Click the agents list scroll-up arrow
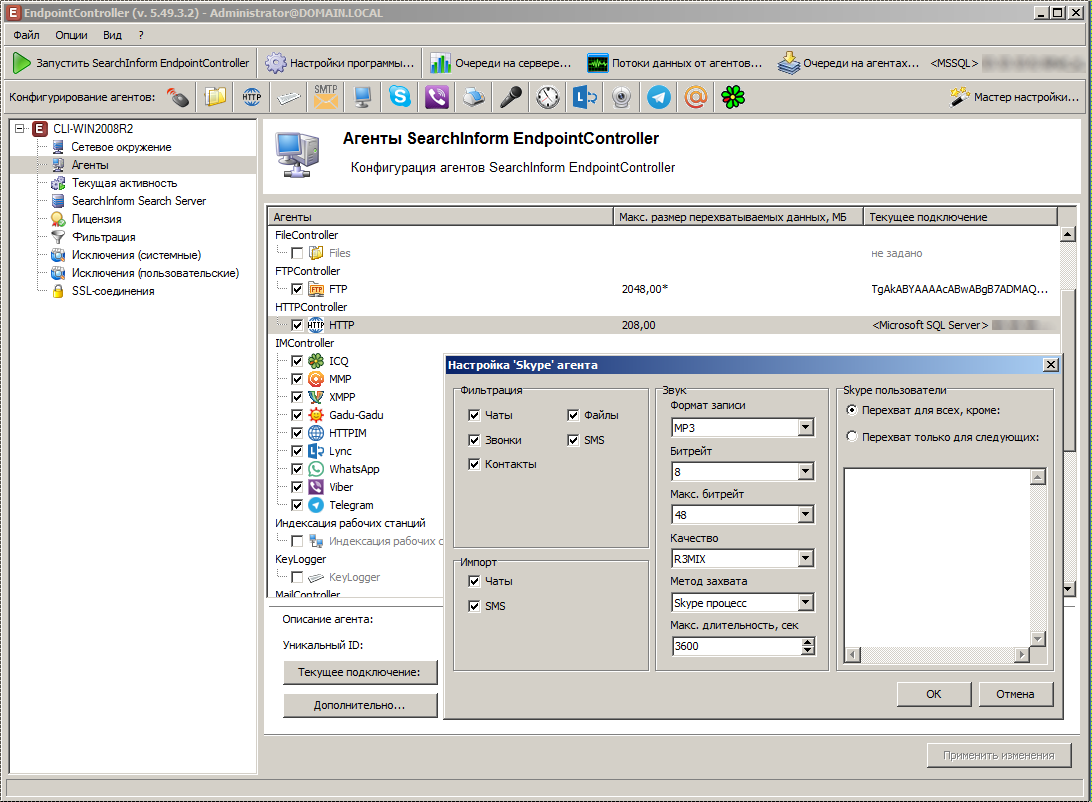 coord(1068,235)
